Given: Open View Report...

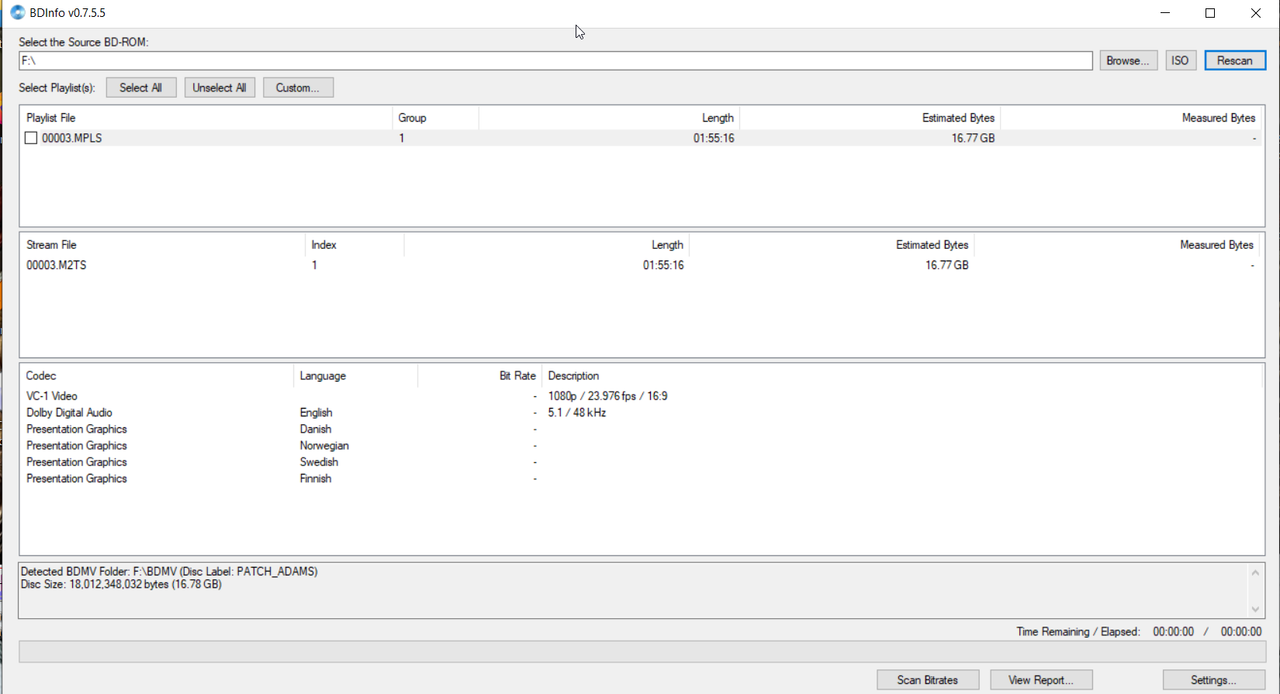Looking at the screenshot, I should [1041, 680].
